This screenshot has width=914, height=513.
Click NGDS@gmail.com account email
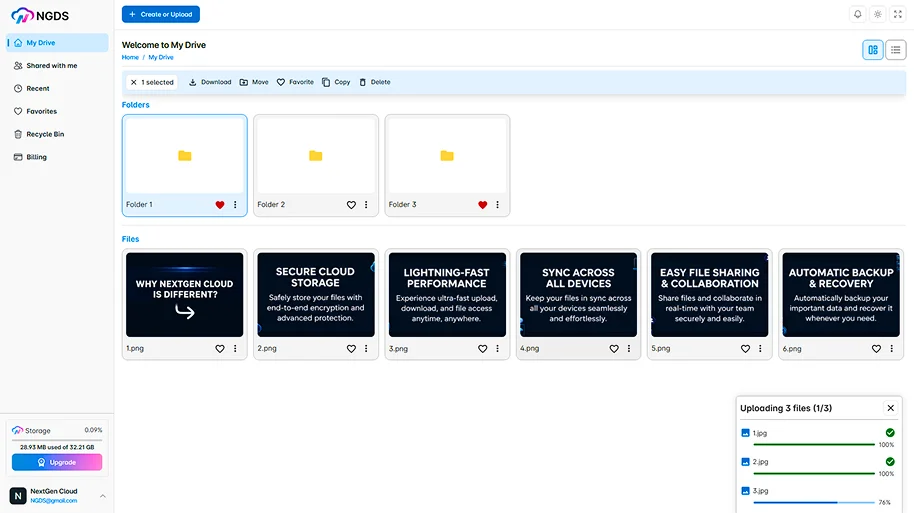click(x=54, y=501)
